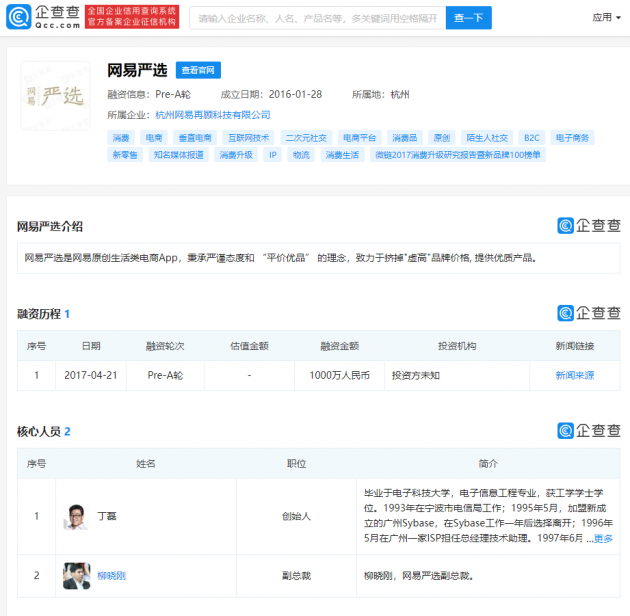630x616 pixels.
Task: Open the 新闻来源 link
Action: [575, 375]
